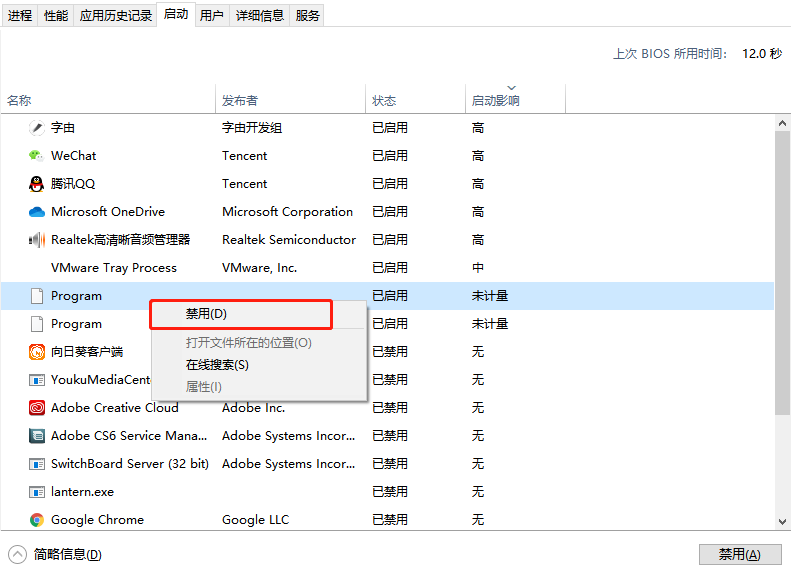Click the Microsoft OneDrive cloud icon

coord(37,212)
